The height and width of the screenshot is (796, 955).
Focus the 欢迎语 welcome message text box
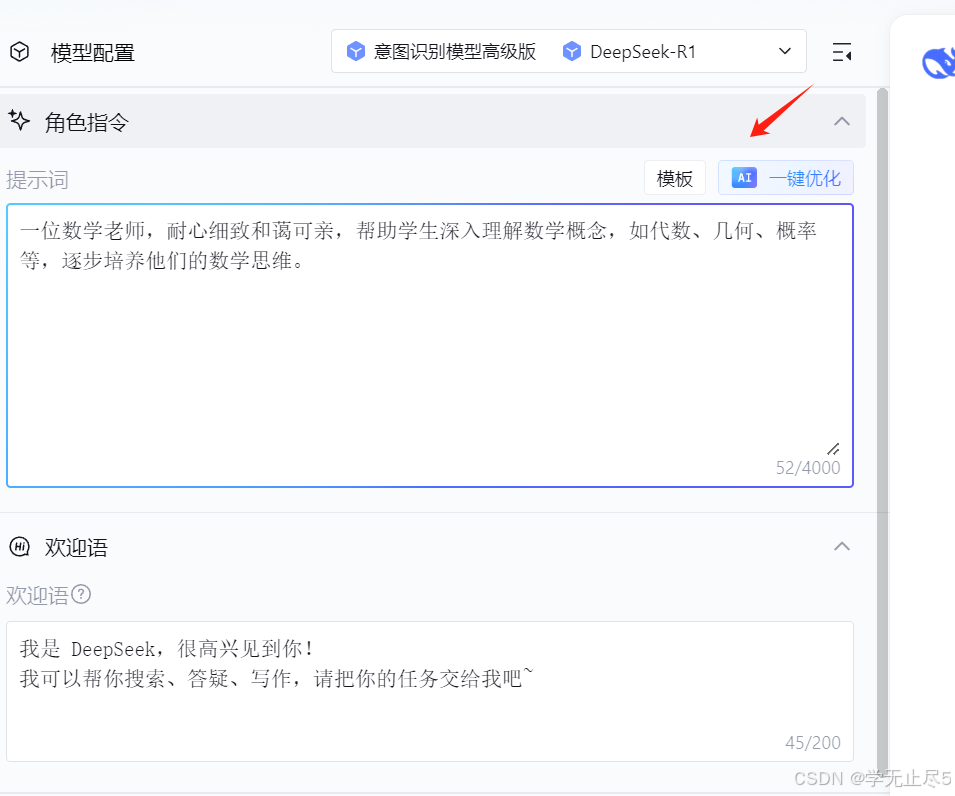tap(430, 691)
